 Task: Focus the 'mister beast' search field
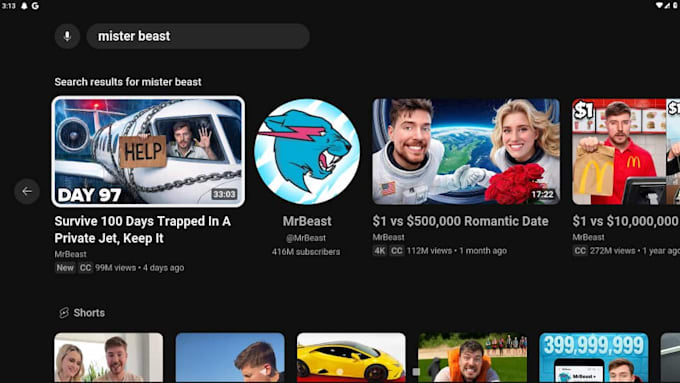tap(198, 36)
